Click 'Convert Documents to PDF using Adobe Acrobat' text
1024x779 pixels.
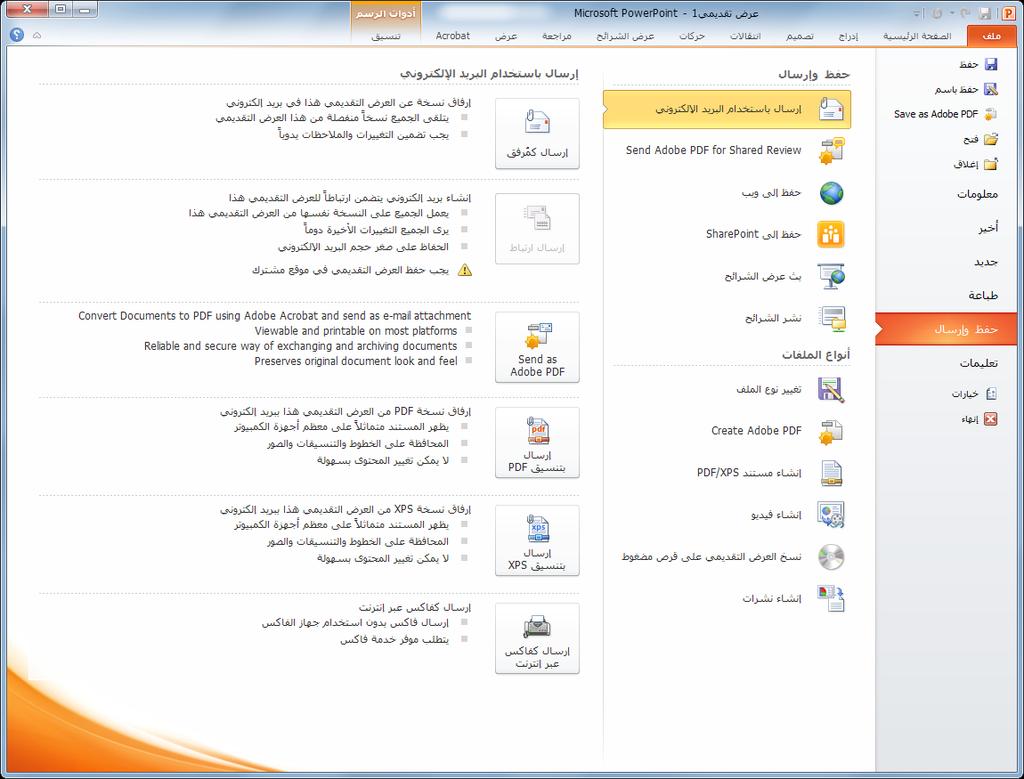tap(274, 316)
